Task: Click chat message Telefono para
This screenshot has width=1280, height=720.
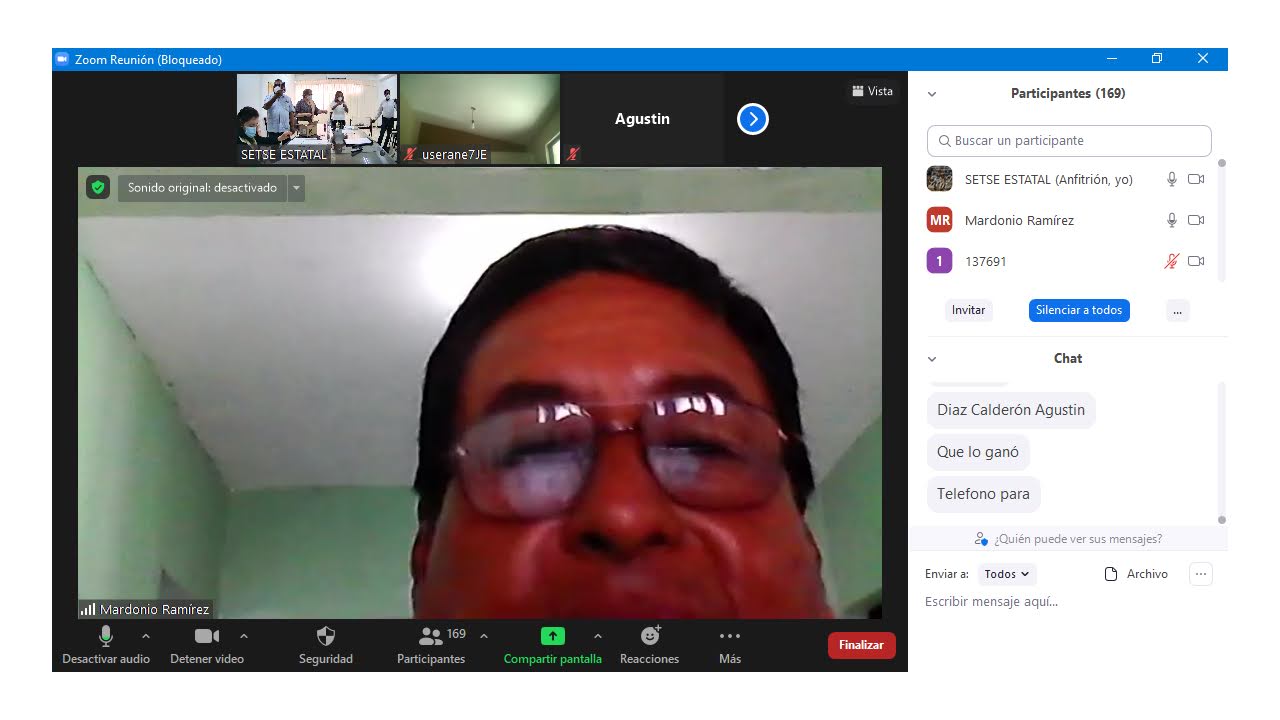Action: coord(983,494)
